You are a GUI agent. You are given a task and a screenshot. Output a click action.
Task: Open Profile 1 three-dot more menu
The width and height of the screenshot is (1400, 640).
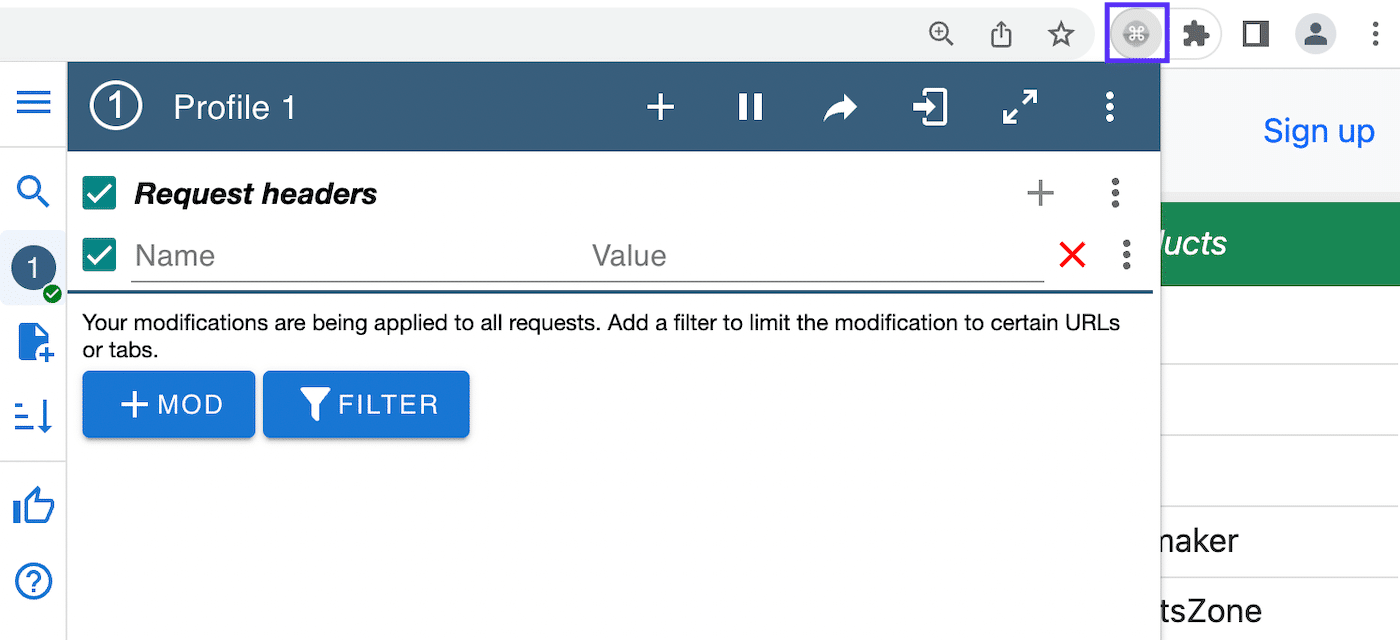(1109, 107)
